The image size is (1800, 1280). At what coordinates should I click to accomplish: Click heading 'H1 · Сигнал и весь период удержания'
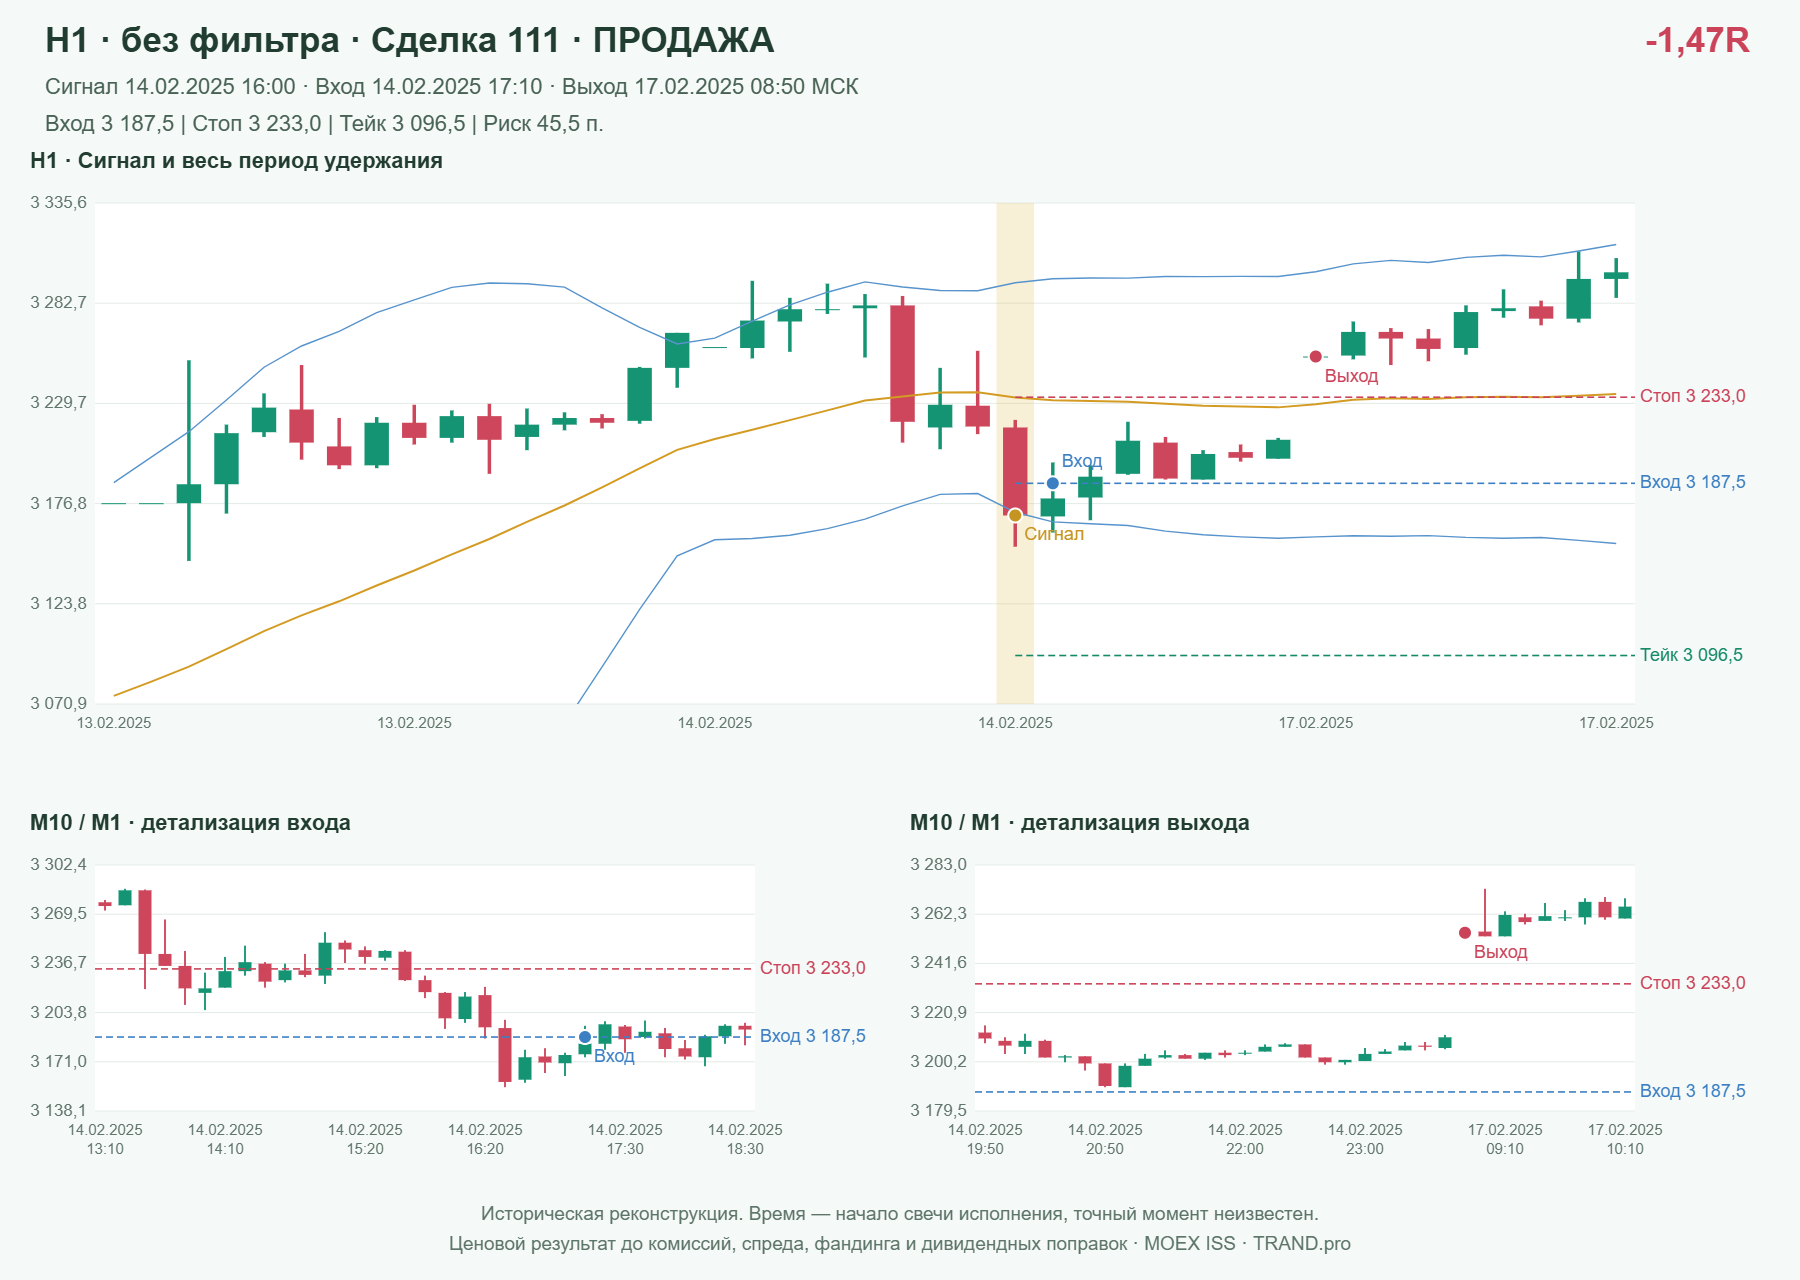236,161
